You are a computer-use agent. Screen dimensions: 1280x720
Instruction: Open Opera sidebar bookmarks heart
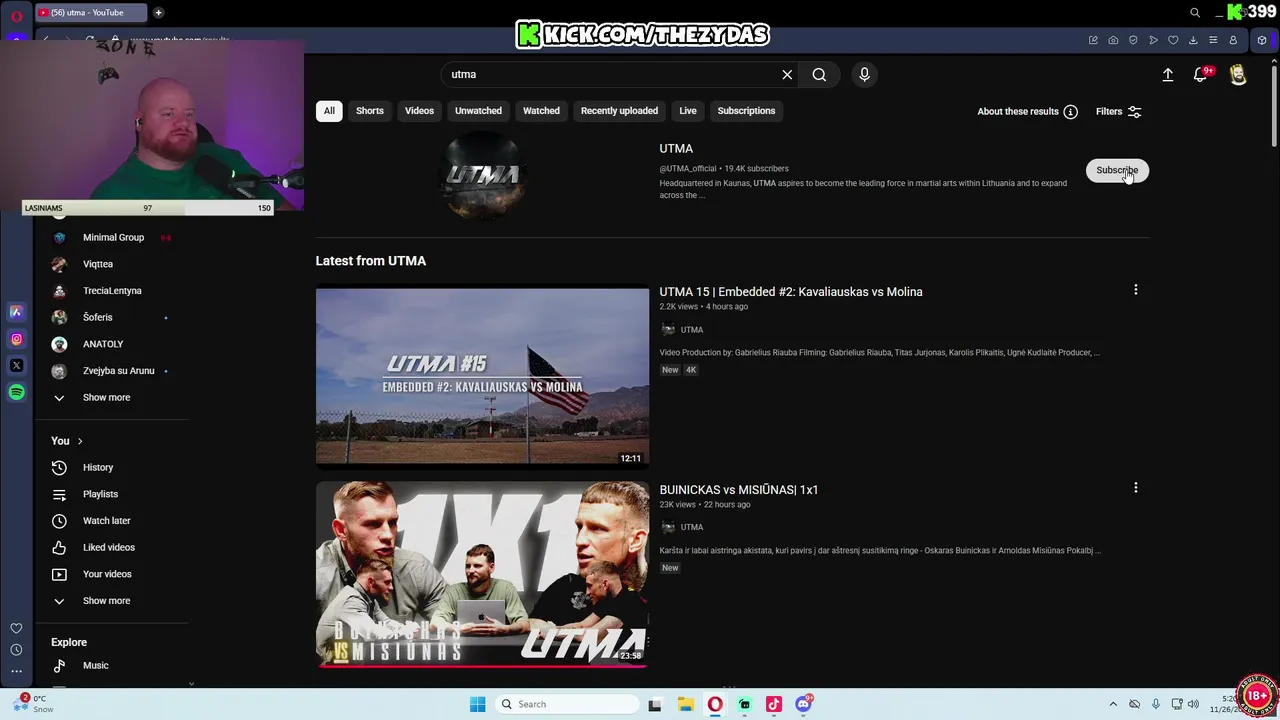16,628
